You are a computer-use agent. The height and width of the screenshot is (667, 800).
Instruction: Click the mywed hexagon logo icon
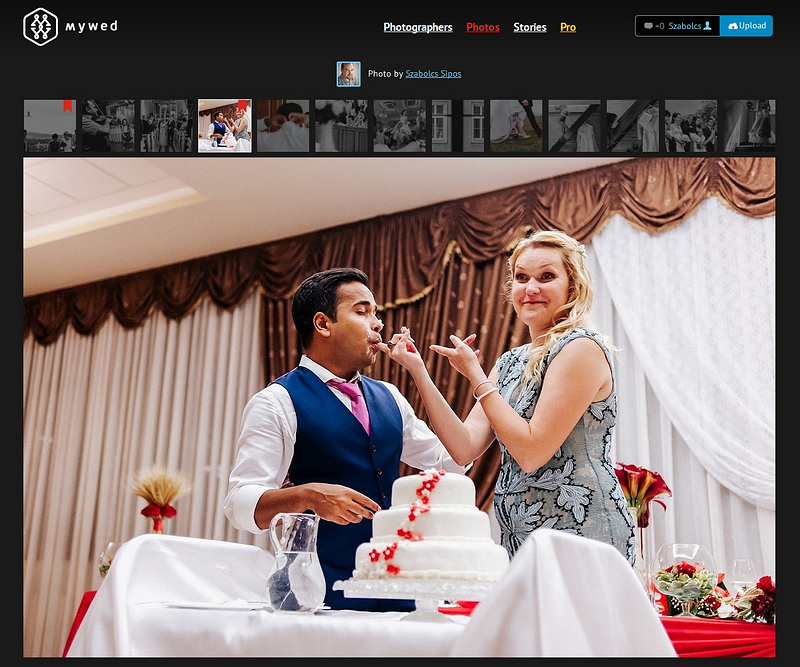pos(40,27)
